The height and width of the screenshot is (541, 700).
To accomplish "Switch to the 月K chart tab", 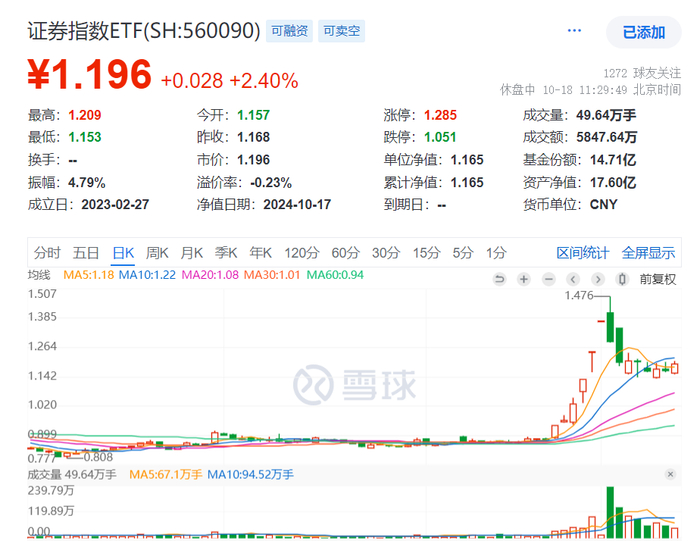I will click(192, 253).
